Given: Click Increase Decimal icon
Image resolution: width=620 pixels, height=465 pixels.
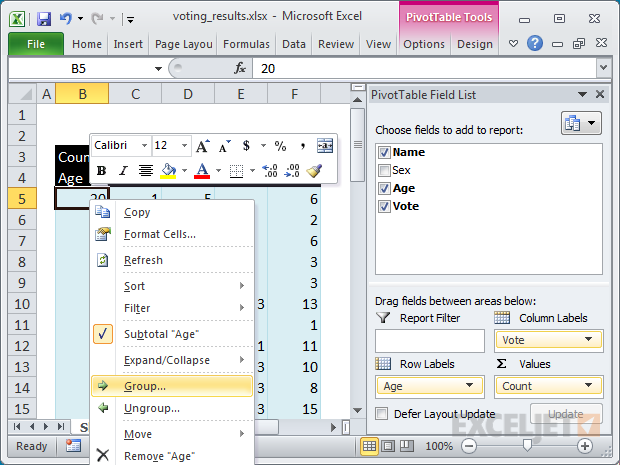Looking at the screenshot, I should coord(270,170).
